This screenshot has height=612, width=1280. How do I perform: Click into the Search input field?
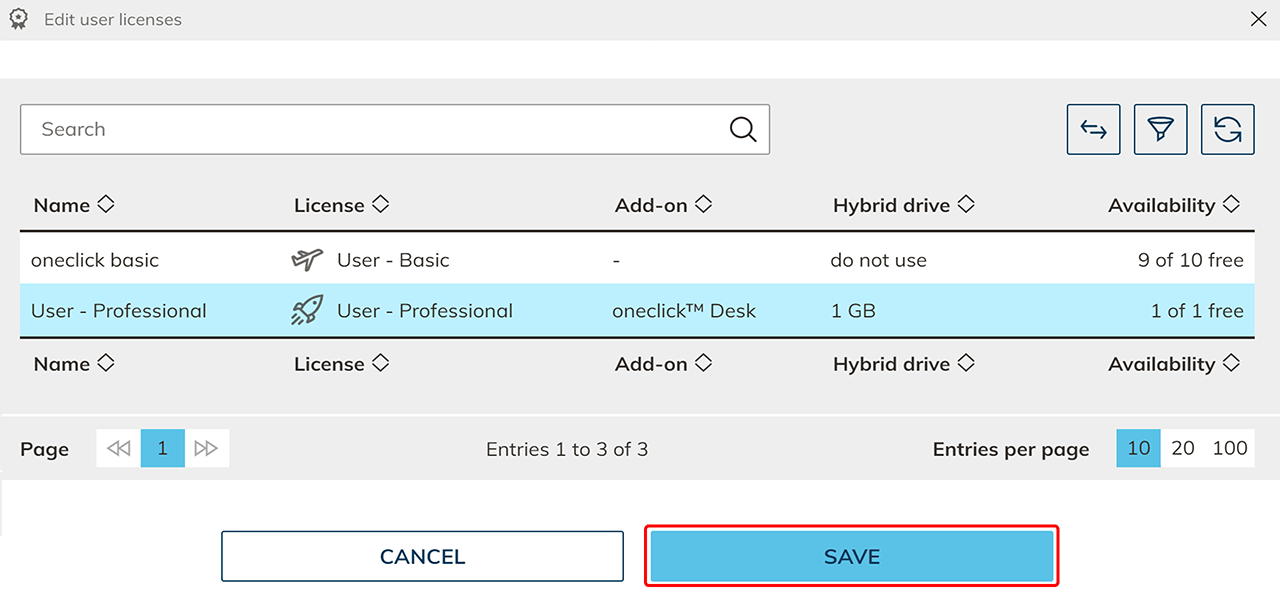pyautogui.click(x=370, y=130)
